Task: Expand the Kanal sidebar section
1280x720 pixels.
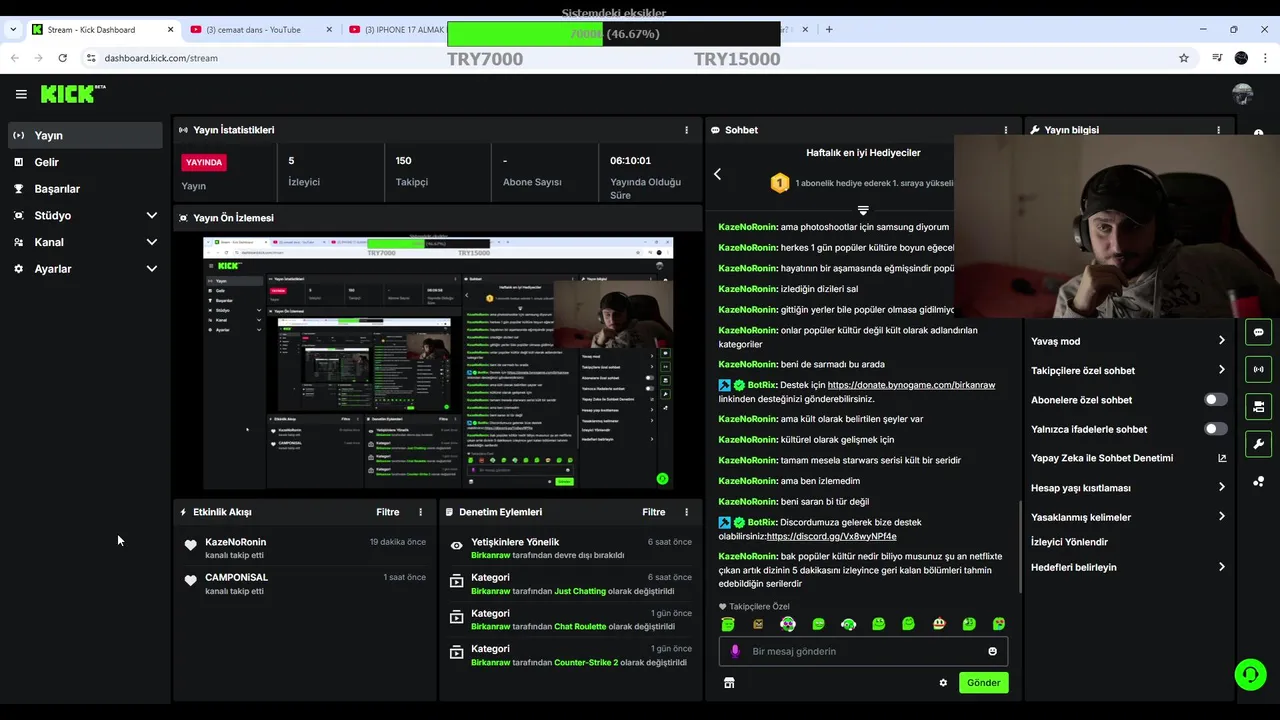Action: coord(151,242)
